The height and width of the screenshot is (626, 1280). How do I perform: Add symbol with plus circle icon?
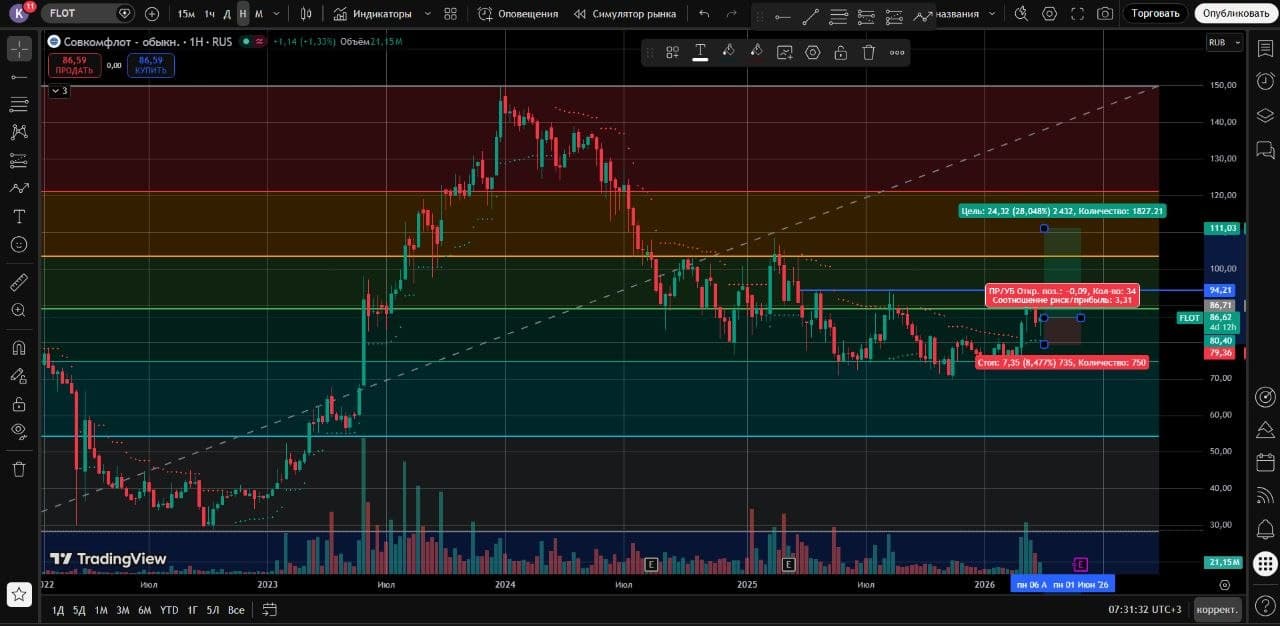coord(152,14)
